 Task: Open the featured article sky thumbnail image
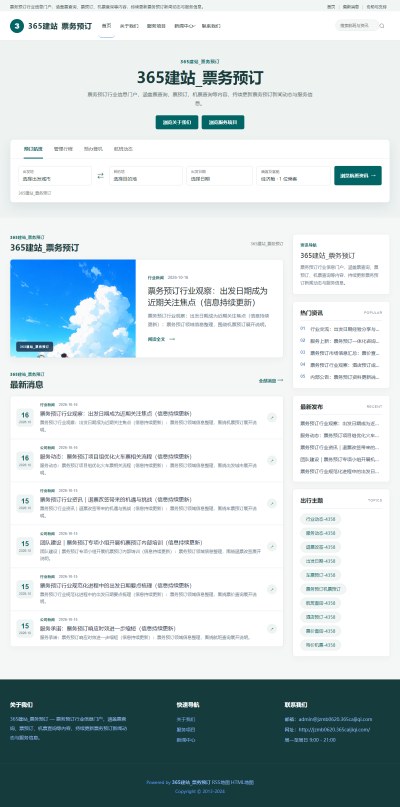73,308
